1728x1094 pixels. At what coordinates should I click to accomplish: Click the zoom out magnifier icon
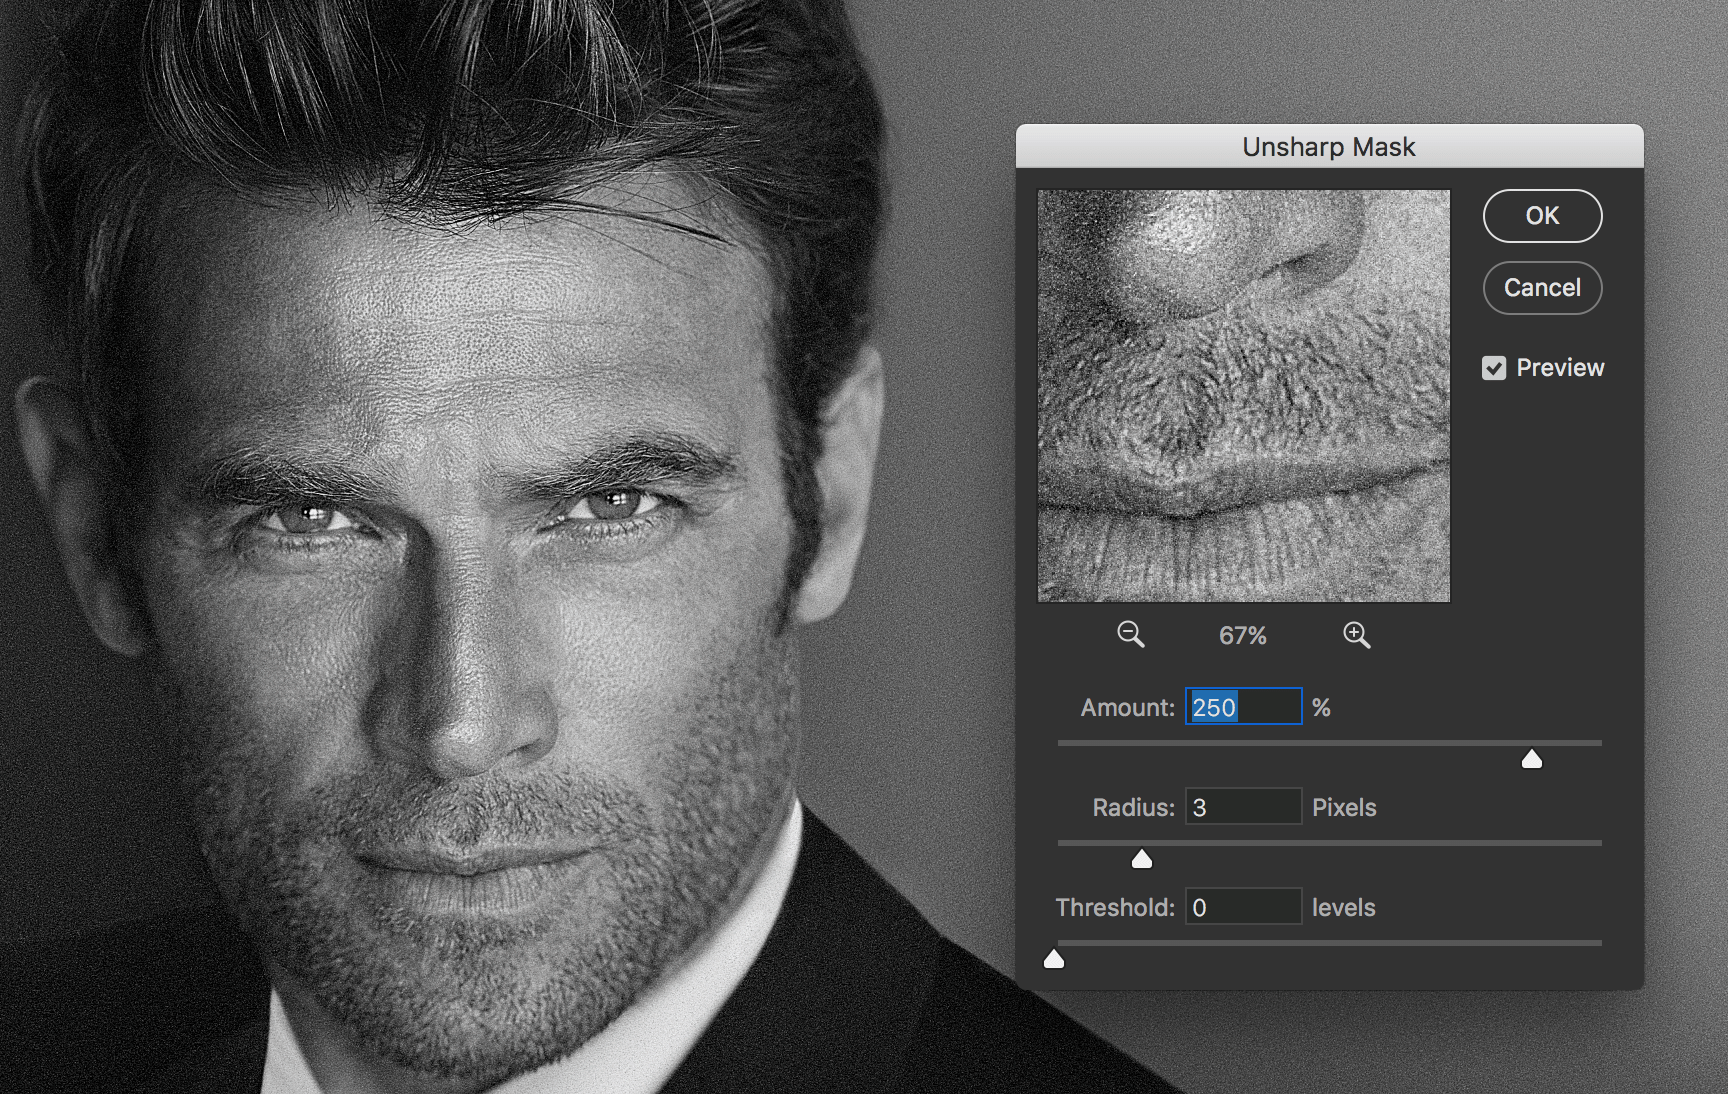click(x=1130, y=634)
